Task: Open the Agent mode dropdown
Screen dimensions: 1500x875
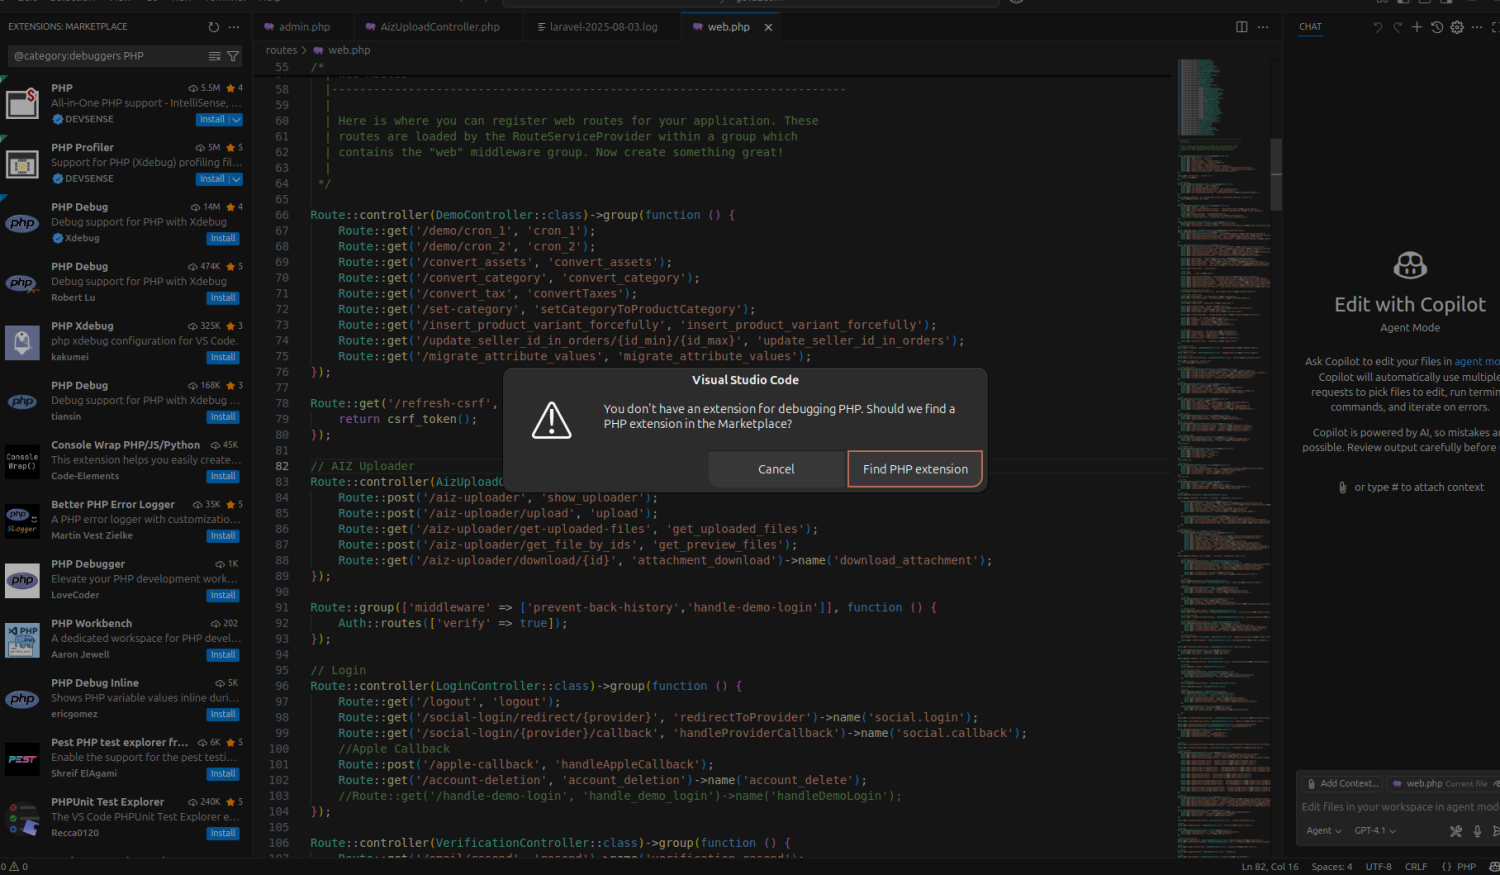Action: click(1323, 831)
